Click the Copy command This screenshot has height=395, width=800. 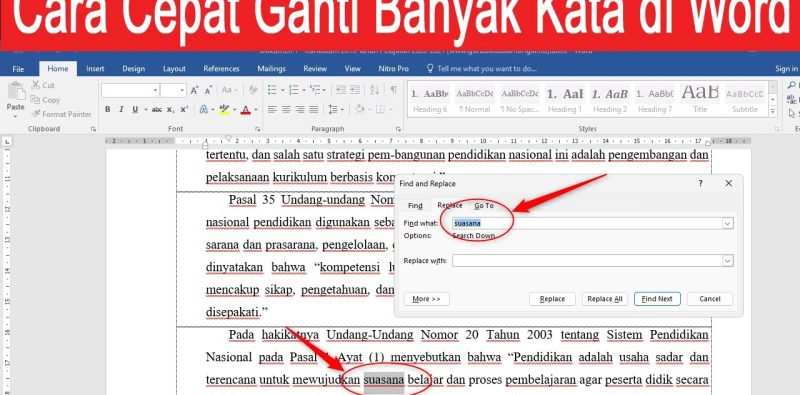click(45, 100)
